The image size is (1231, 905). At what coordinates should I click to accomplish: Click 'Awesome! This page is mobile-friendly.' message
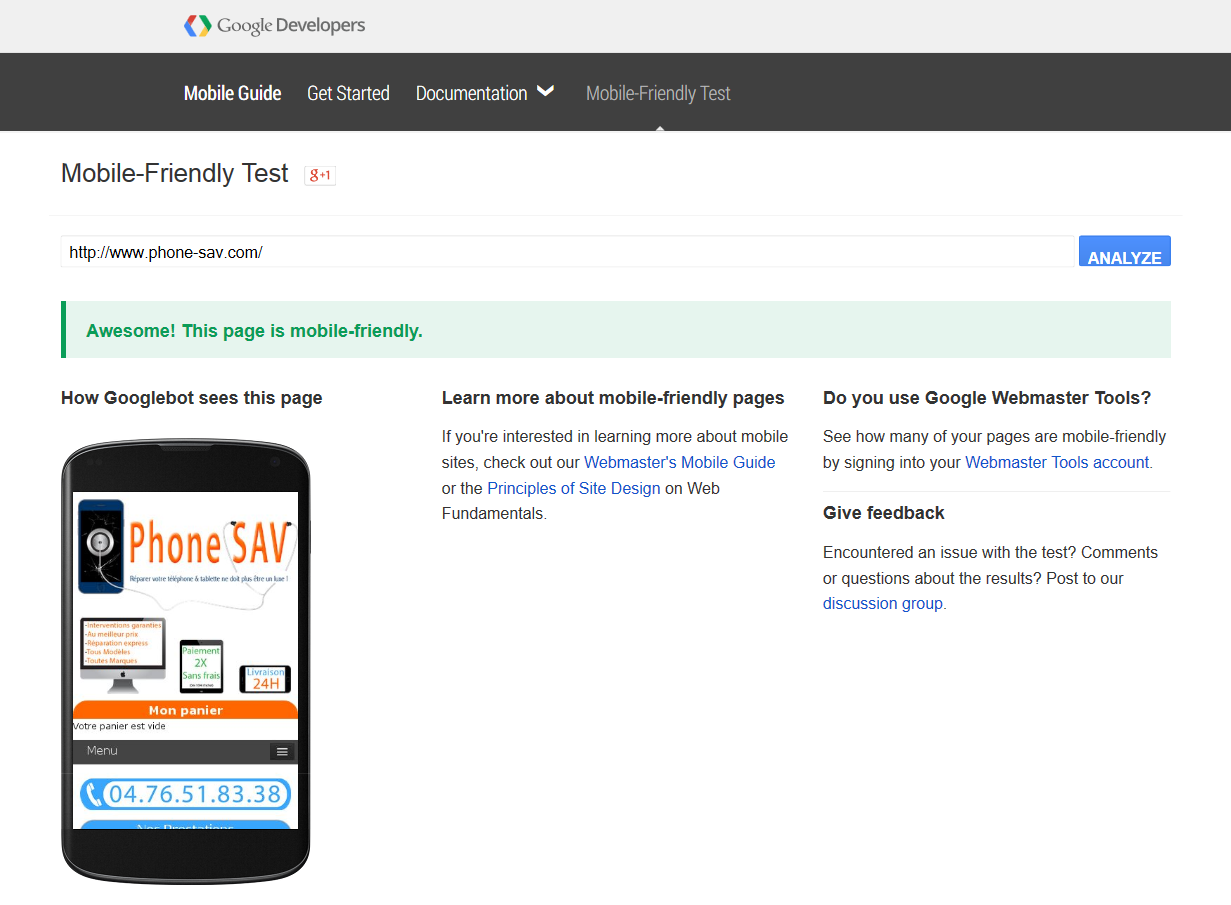click(x=254, y=331)
